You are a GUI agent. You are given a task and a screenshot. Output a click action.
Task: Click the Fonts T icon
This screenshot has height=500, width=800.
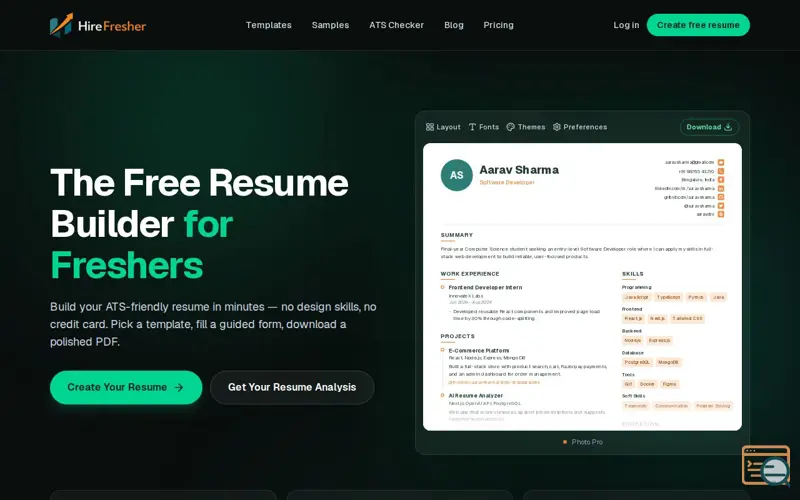click(x=472, y=127)
